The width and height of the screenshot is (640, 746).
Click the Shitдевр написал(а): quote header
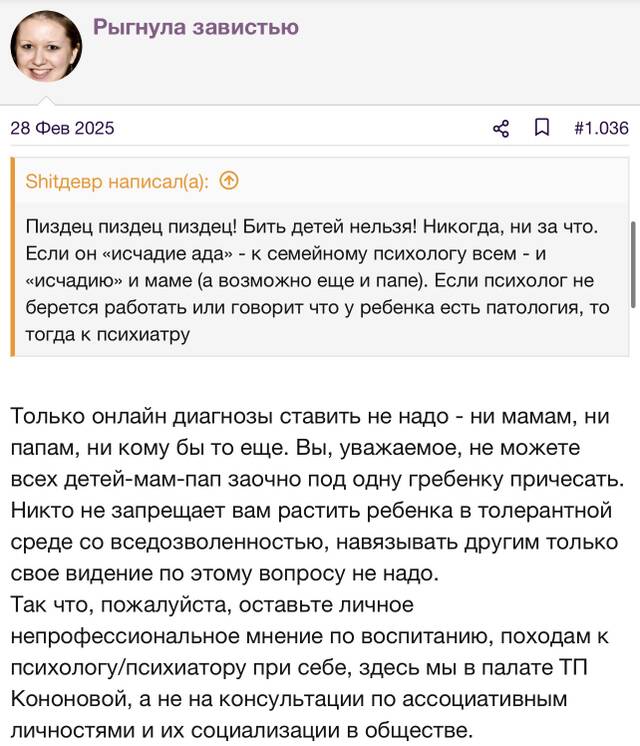[x=117, y=181]
